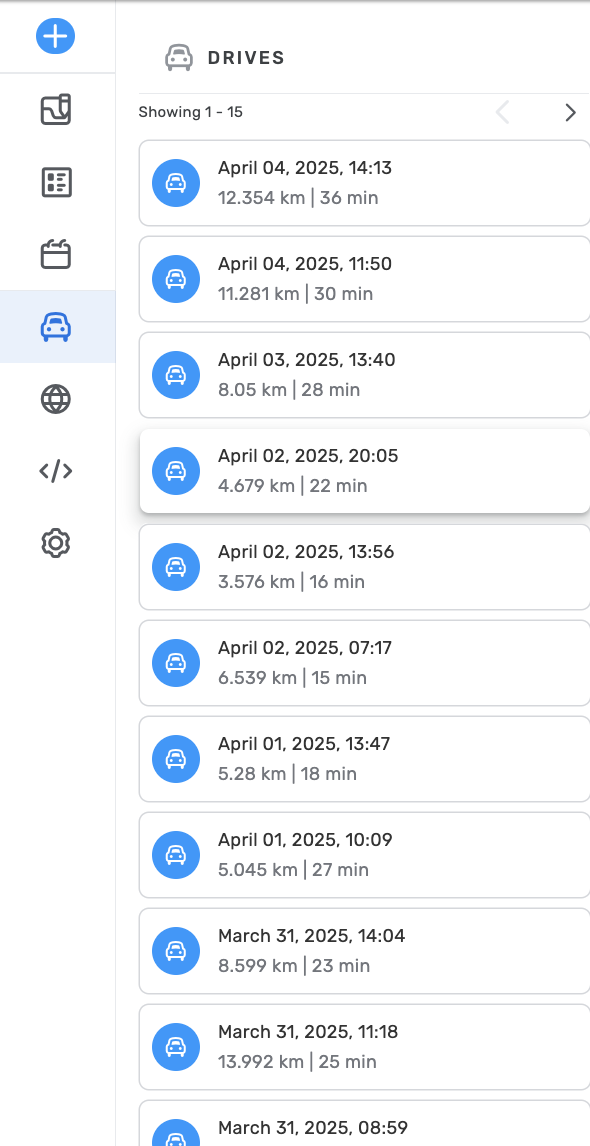
Task: Select the April 02, 2025, 20:05 drive
Action: [364, 471]
